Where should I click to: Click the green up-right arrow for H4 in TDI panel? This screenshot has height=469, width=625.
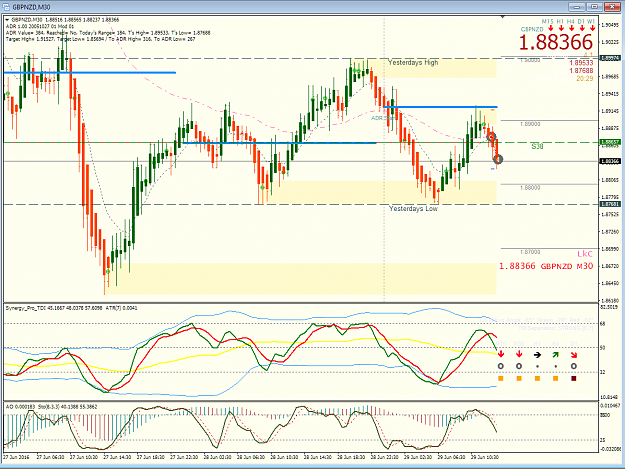tap(555, 354)
